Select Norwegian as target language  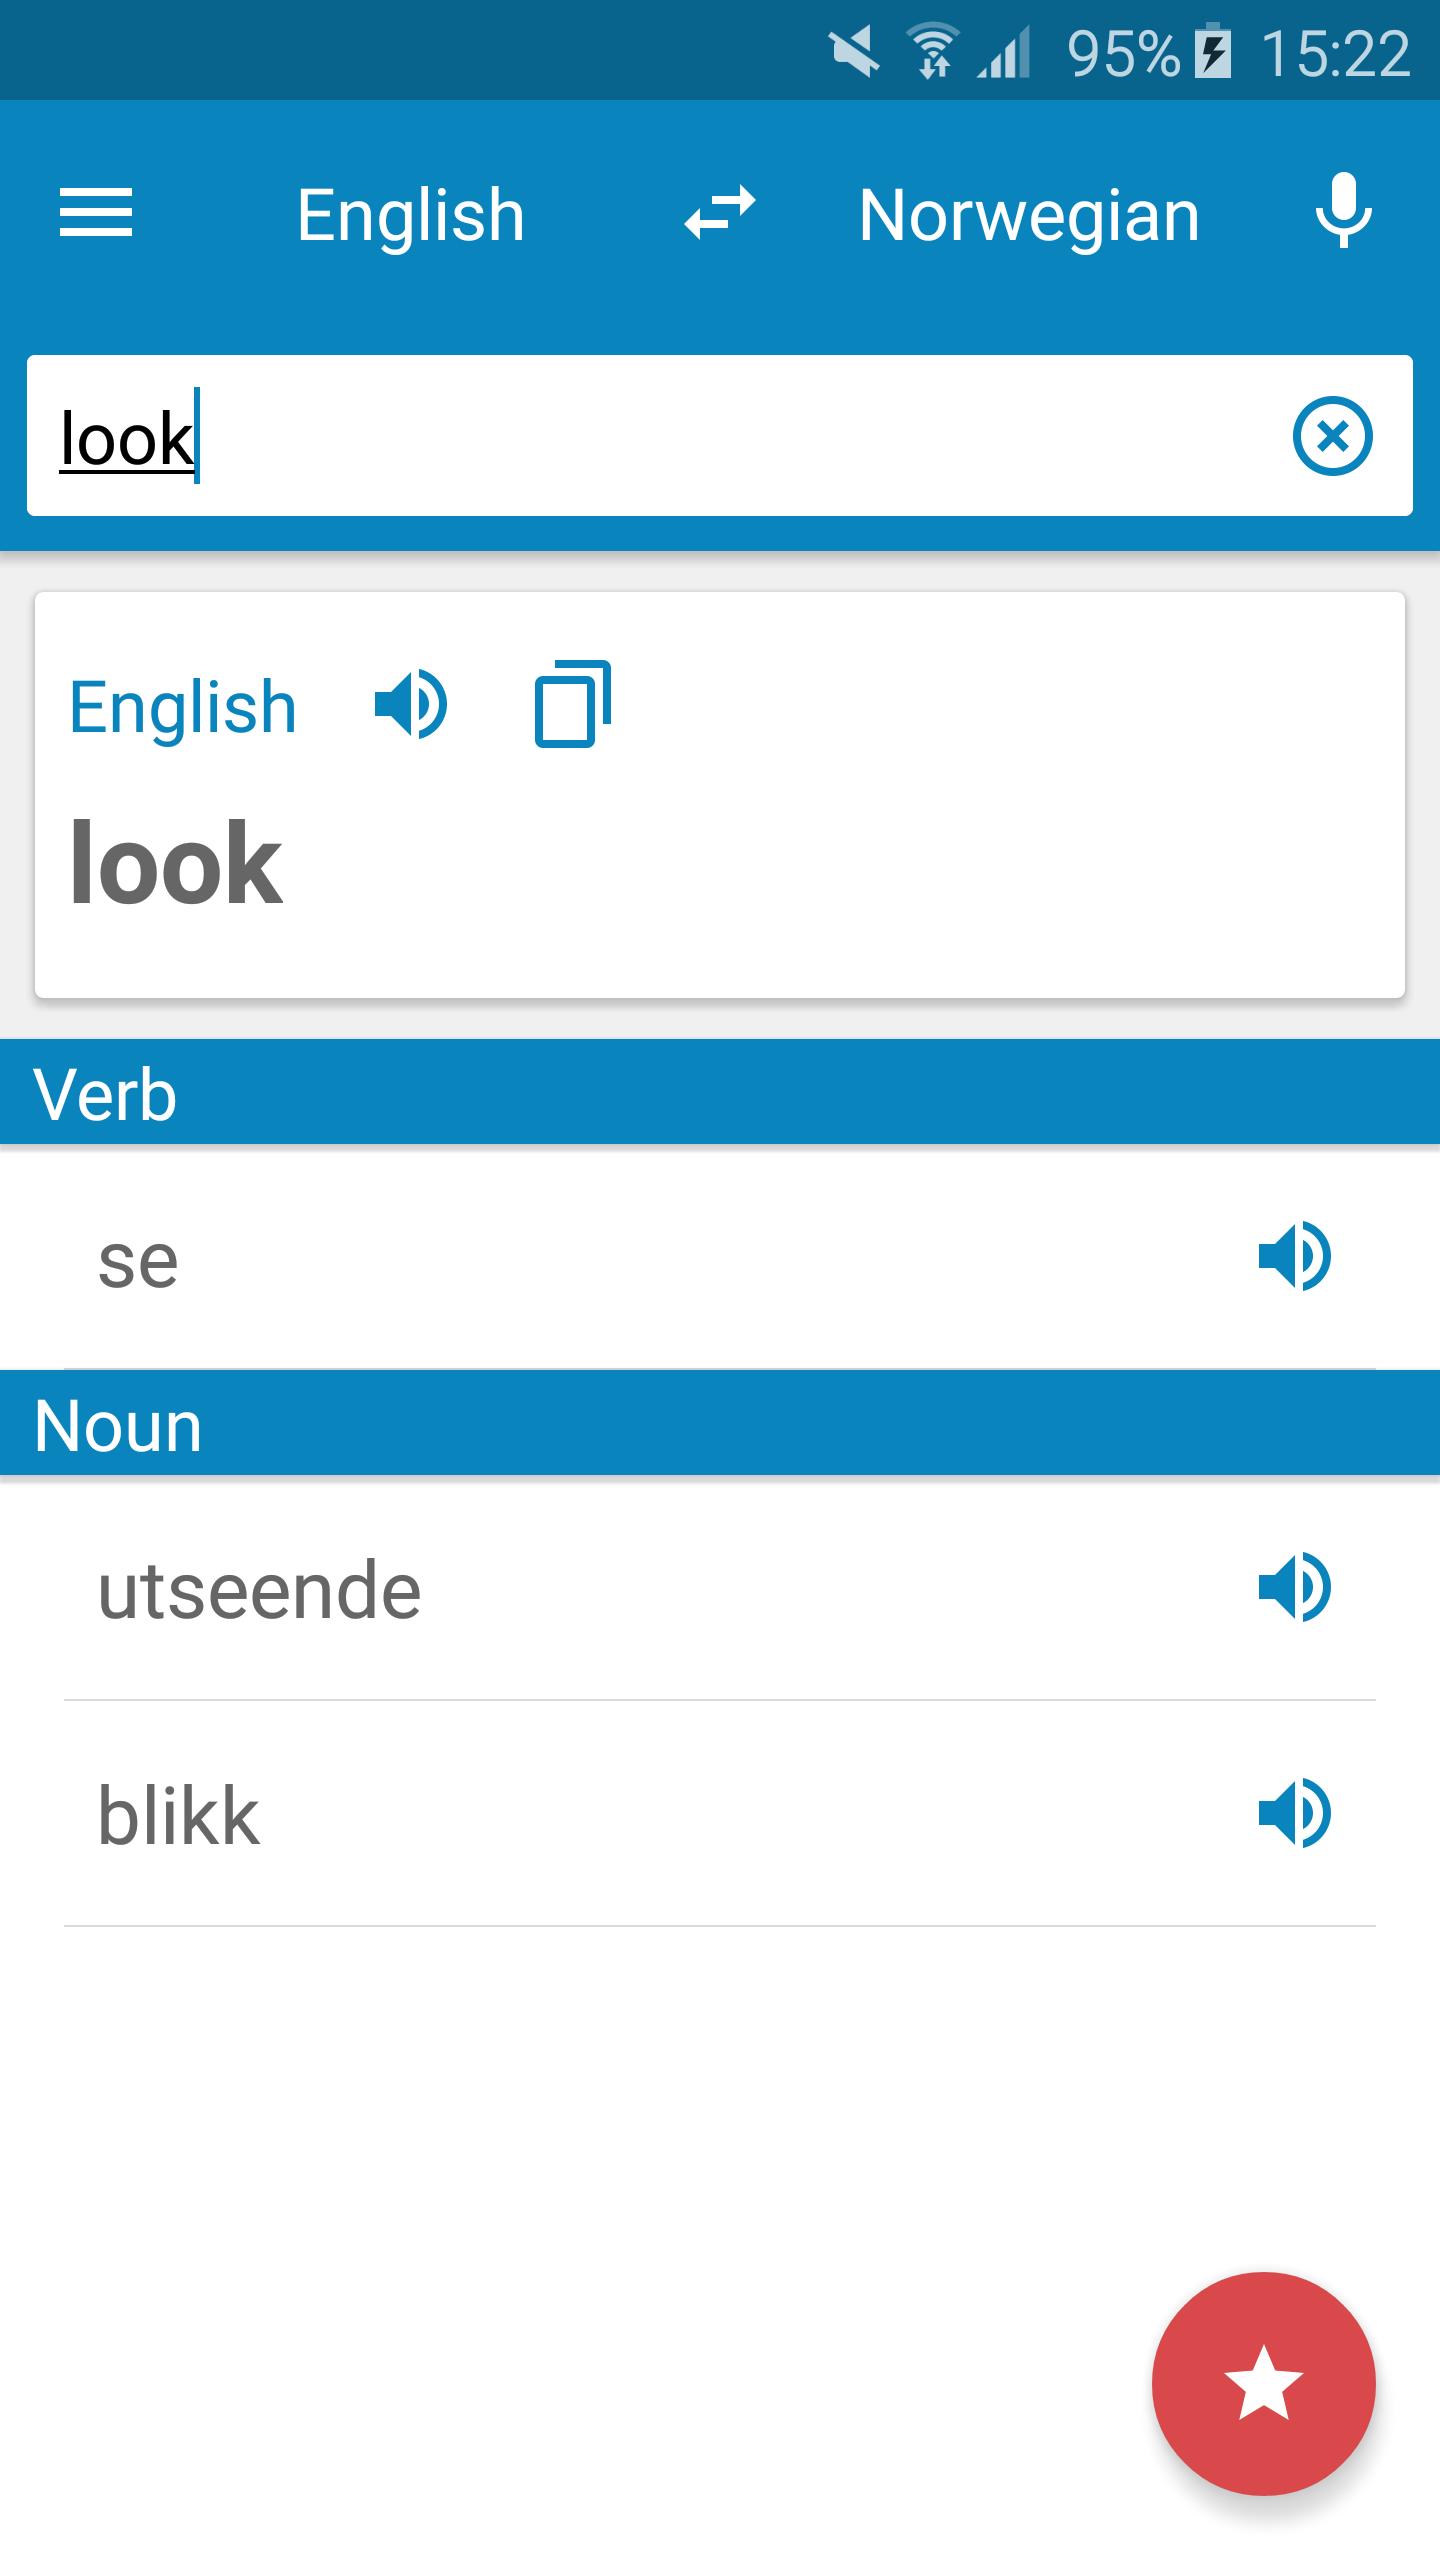click(x=1028, y=215)
